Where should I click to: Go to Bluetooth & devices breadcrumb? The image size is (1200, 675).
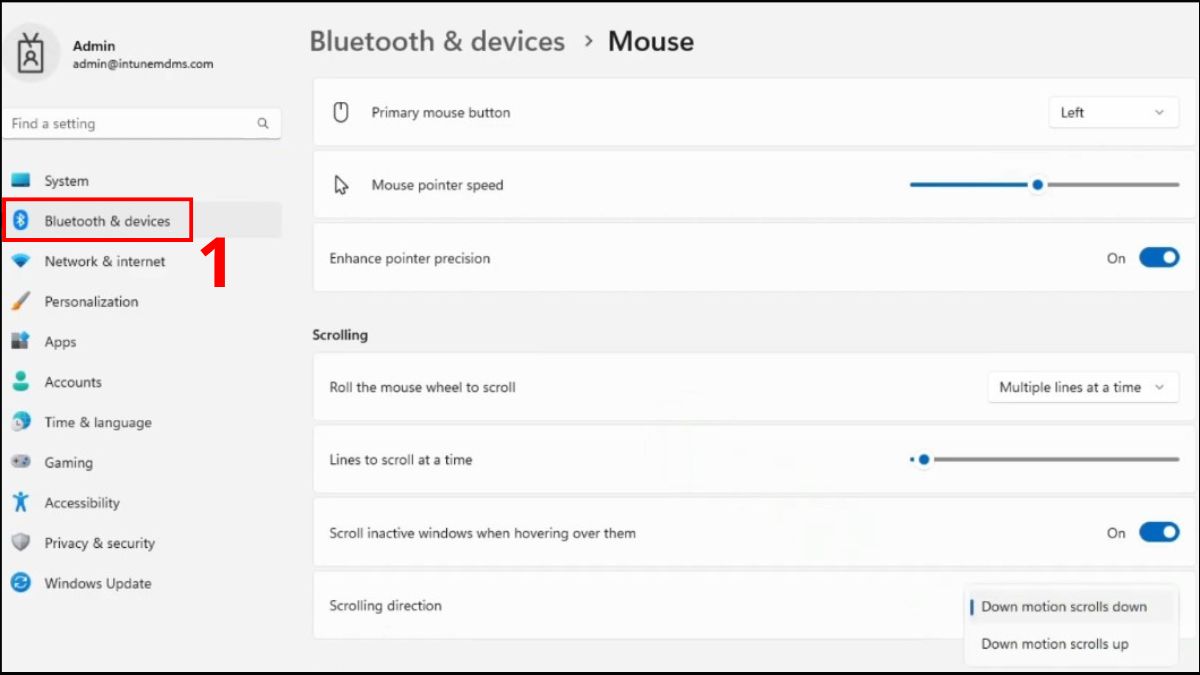pos(437,42)
